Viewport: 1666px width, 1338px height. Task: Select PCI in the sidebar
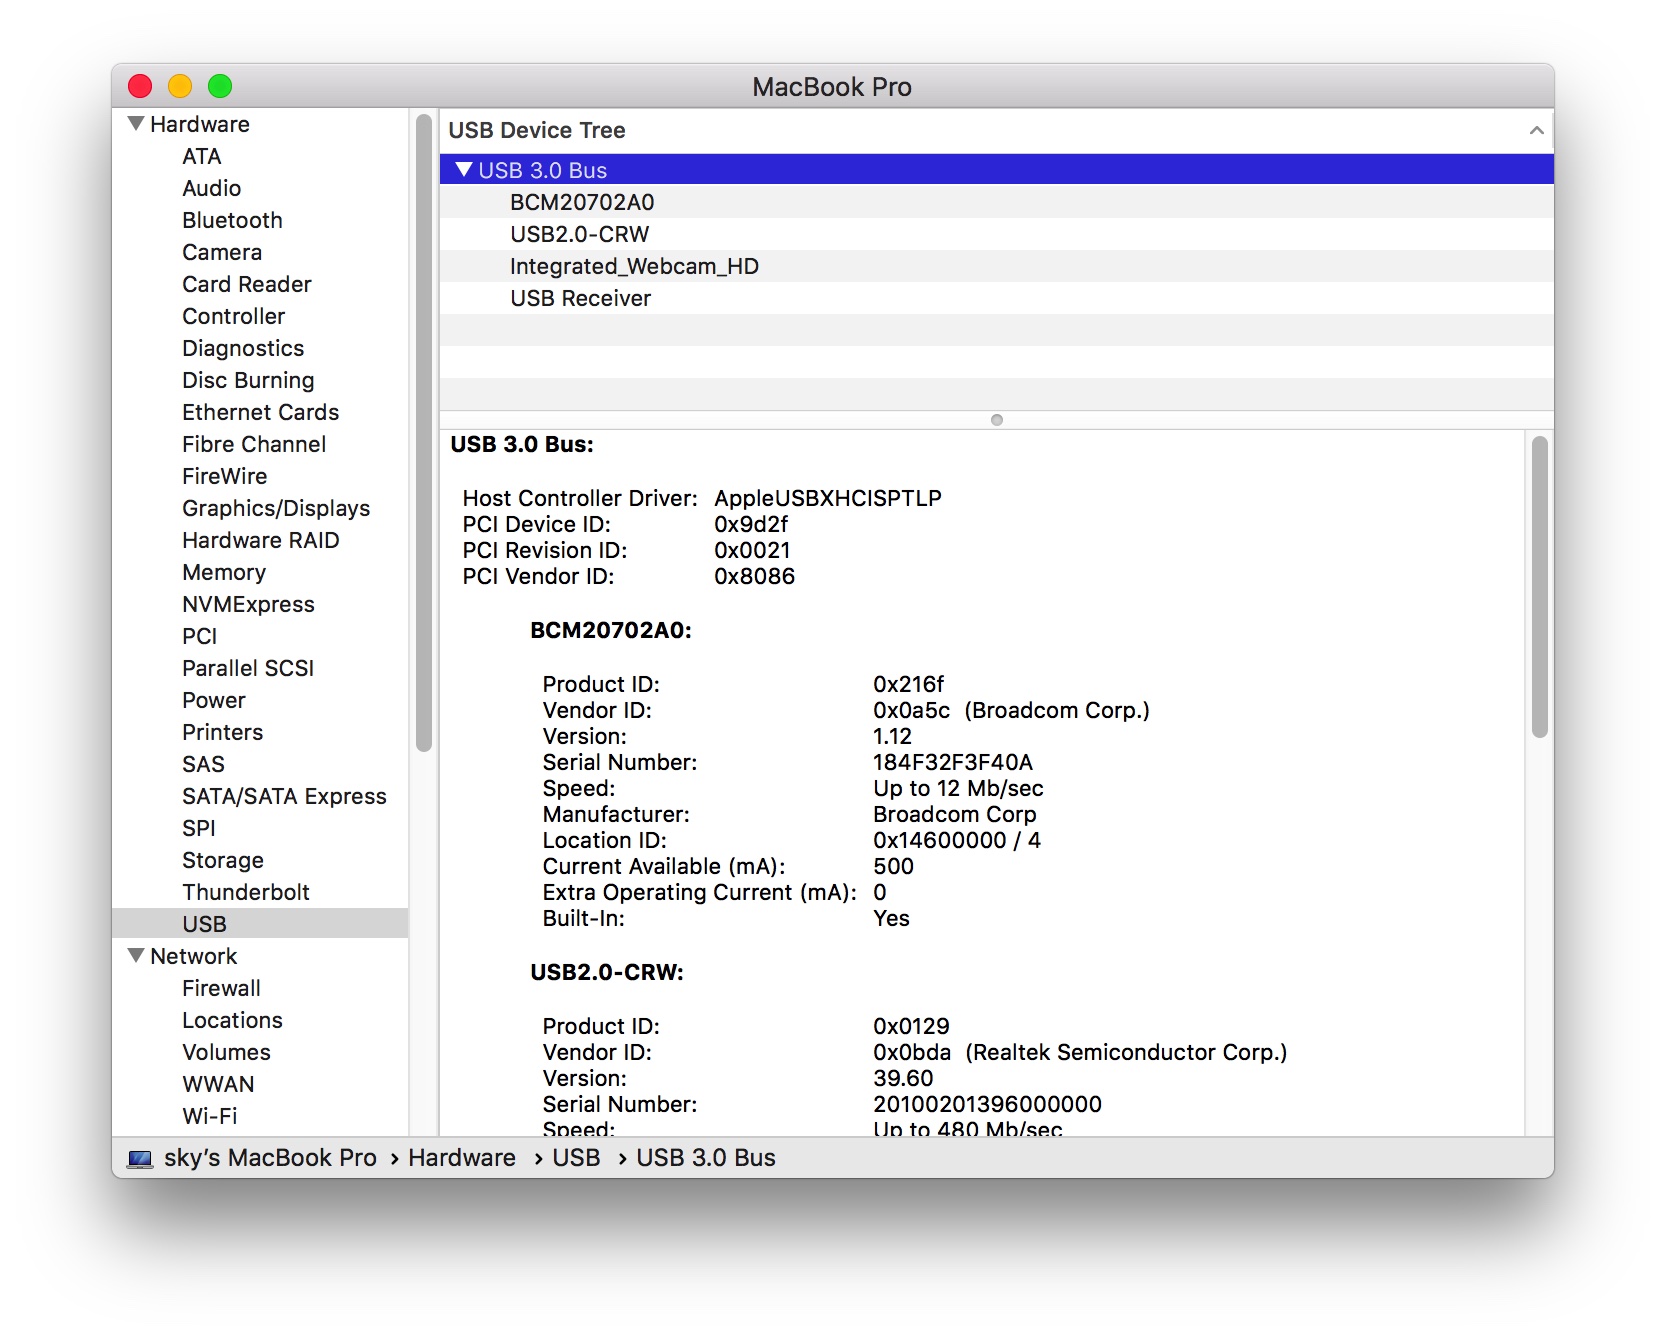tap(200, 636)
